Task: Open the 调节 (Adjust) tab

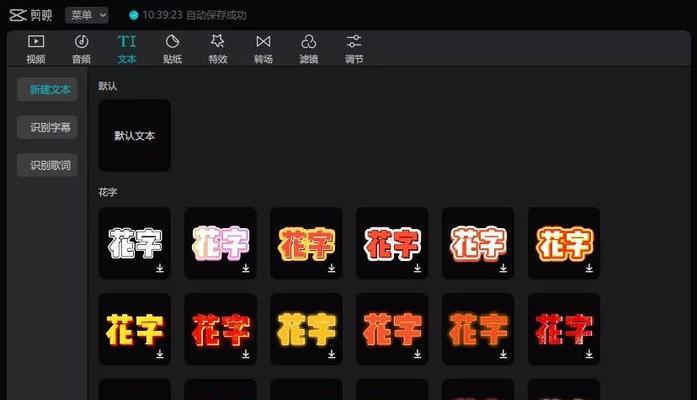Action: 354,49
